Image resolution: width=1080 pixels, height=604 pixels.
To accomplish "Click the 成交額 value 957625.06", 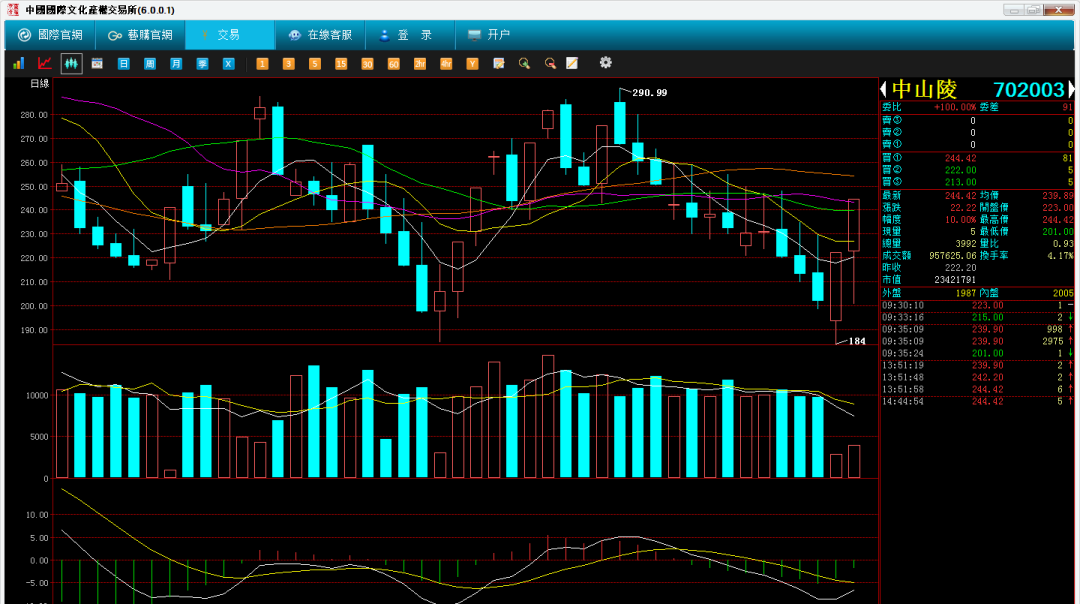I will click(x=953, y=256).
